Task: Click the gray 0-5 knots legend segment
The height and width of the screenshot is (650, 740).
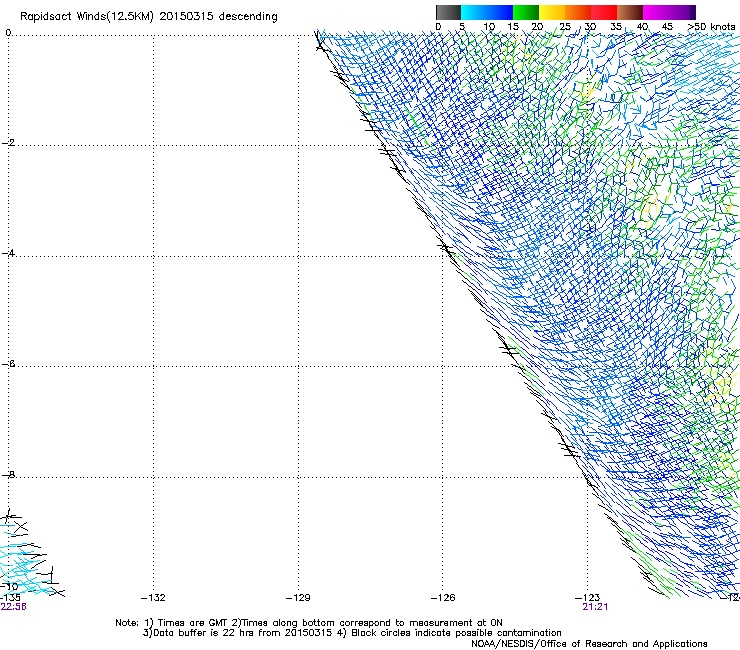Action: (x=448, y=12)
